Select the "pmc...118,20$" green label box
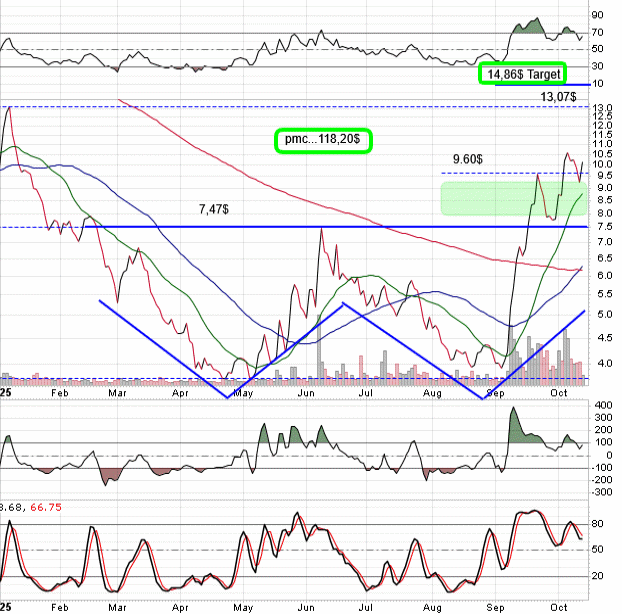The height and width of the screenshot is (614, 622). (323, 141)
